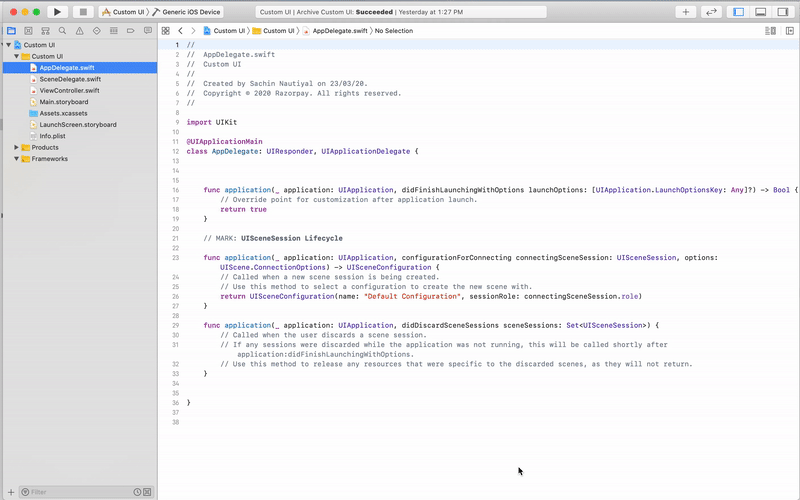The height and width of the screenshot is (500, 800).
Task: Expand the Products group
Action: (16, 147)
